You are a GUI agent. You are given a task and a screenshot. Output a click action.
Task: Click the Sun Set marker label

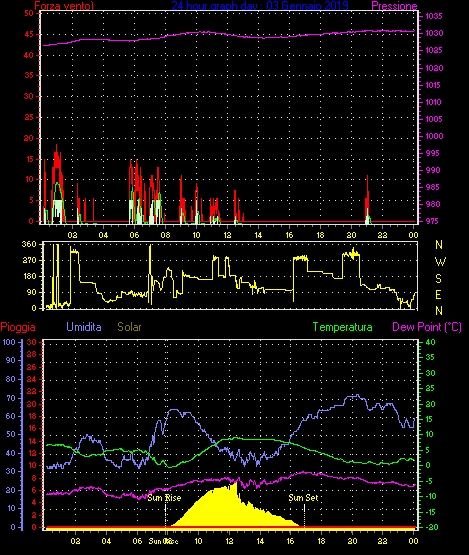[x=303, y=498]
